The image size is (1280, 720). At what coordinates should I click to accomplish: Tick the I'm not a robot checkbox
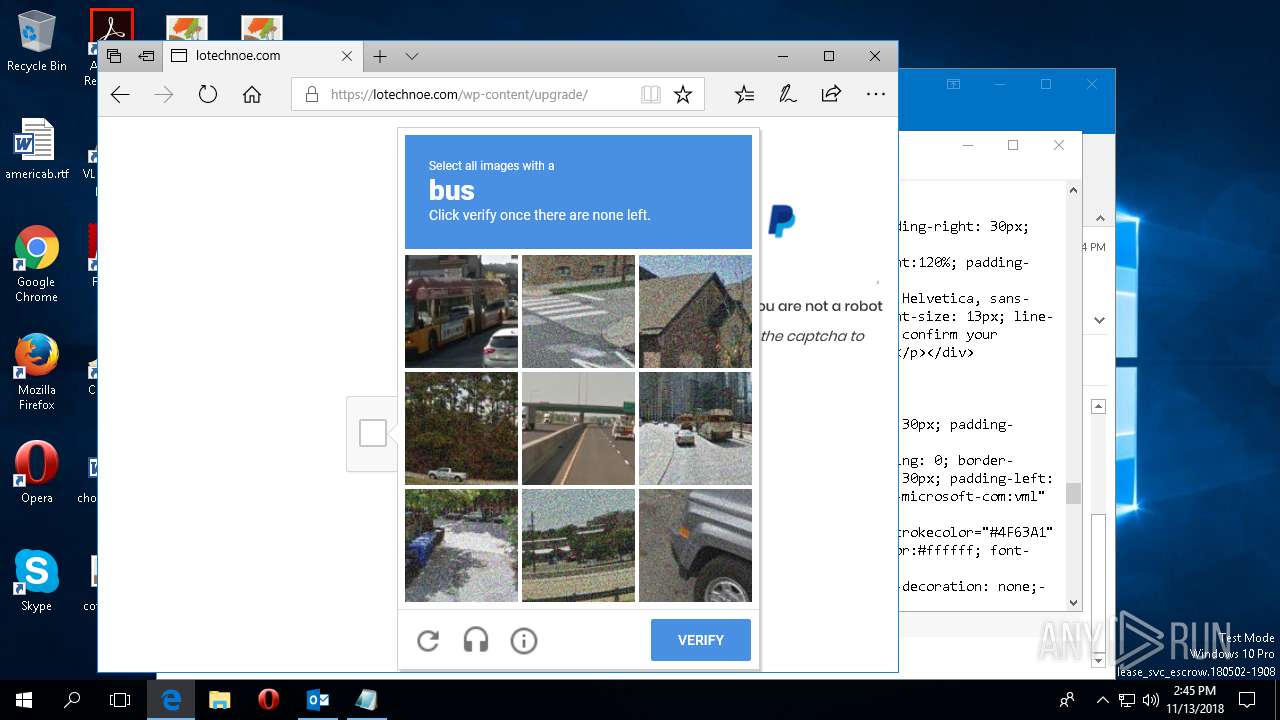coord(373,433)
